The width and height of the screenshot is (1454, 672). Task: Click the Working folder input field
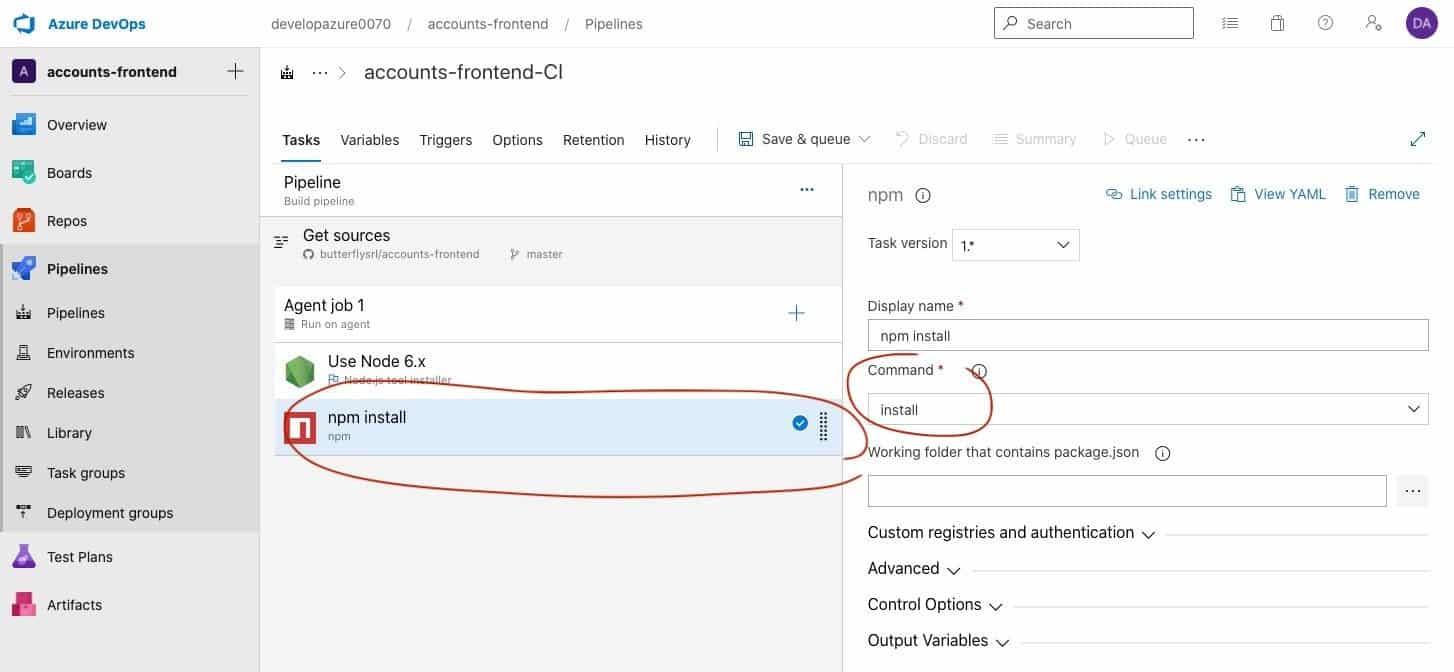pyautogui.click(x=1127, y=491)
